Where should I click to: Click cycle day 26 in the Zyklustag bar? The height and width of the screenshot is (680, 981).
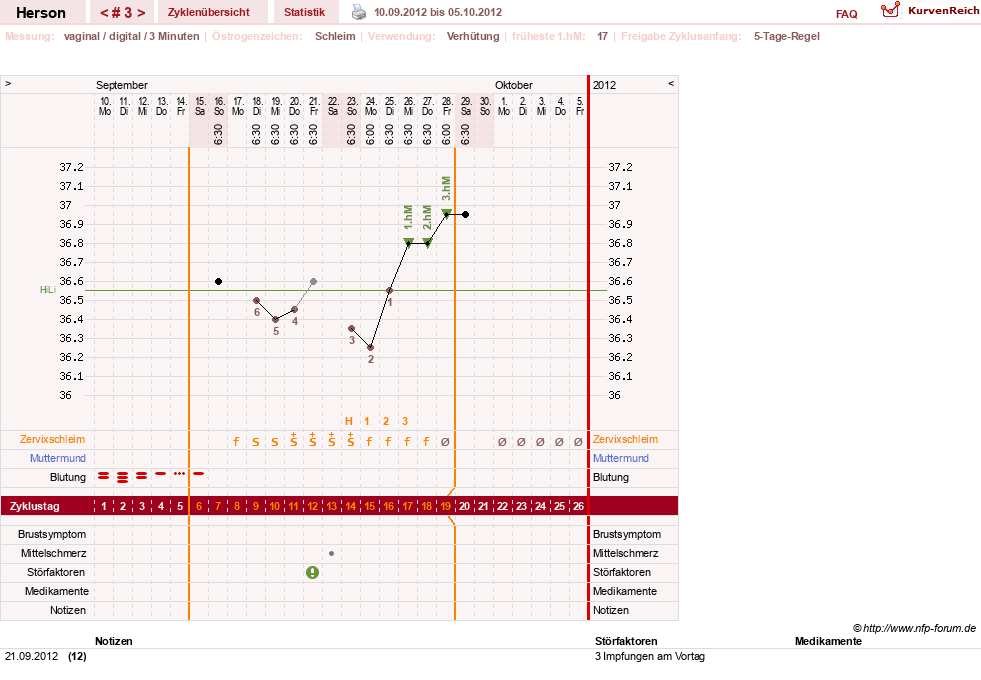coord(578,506)
